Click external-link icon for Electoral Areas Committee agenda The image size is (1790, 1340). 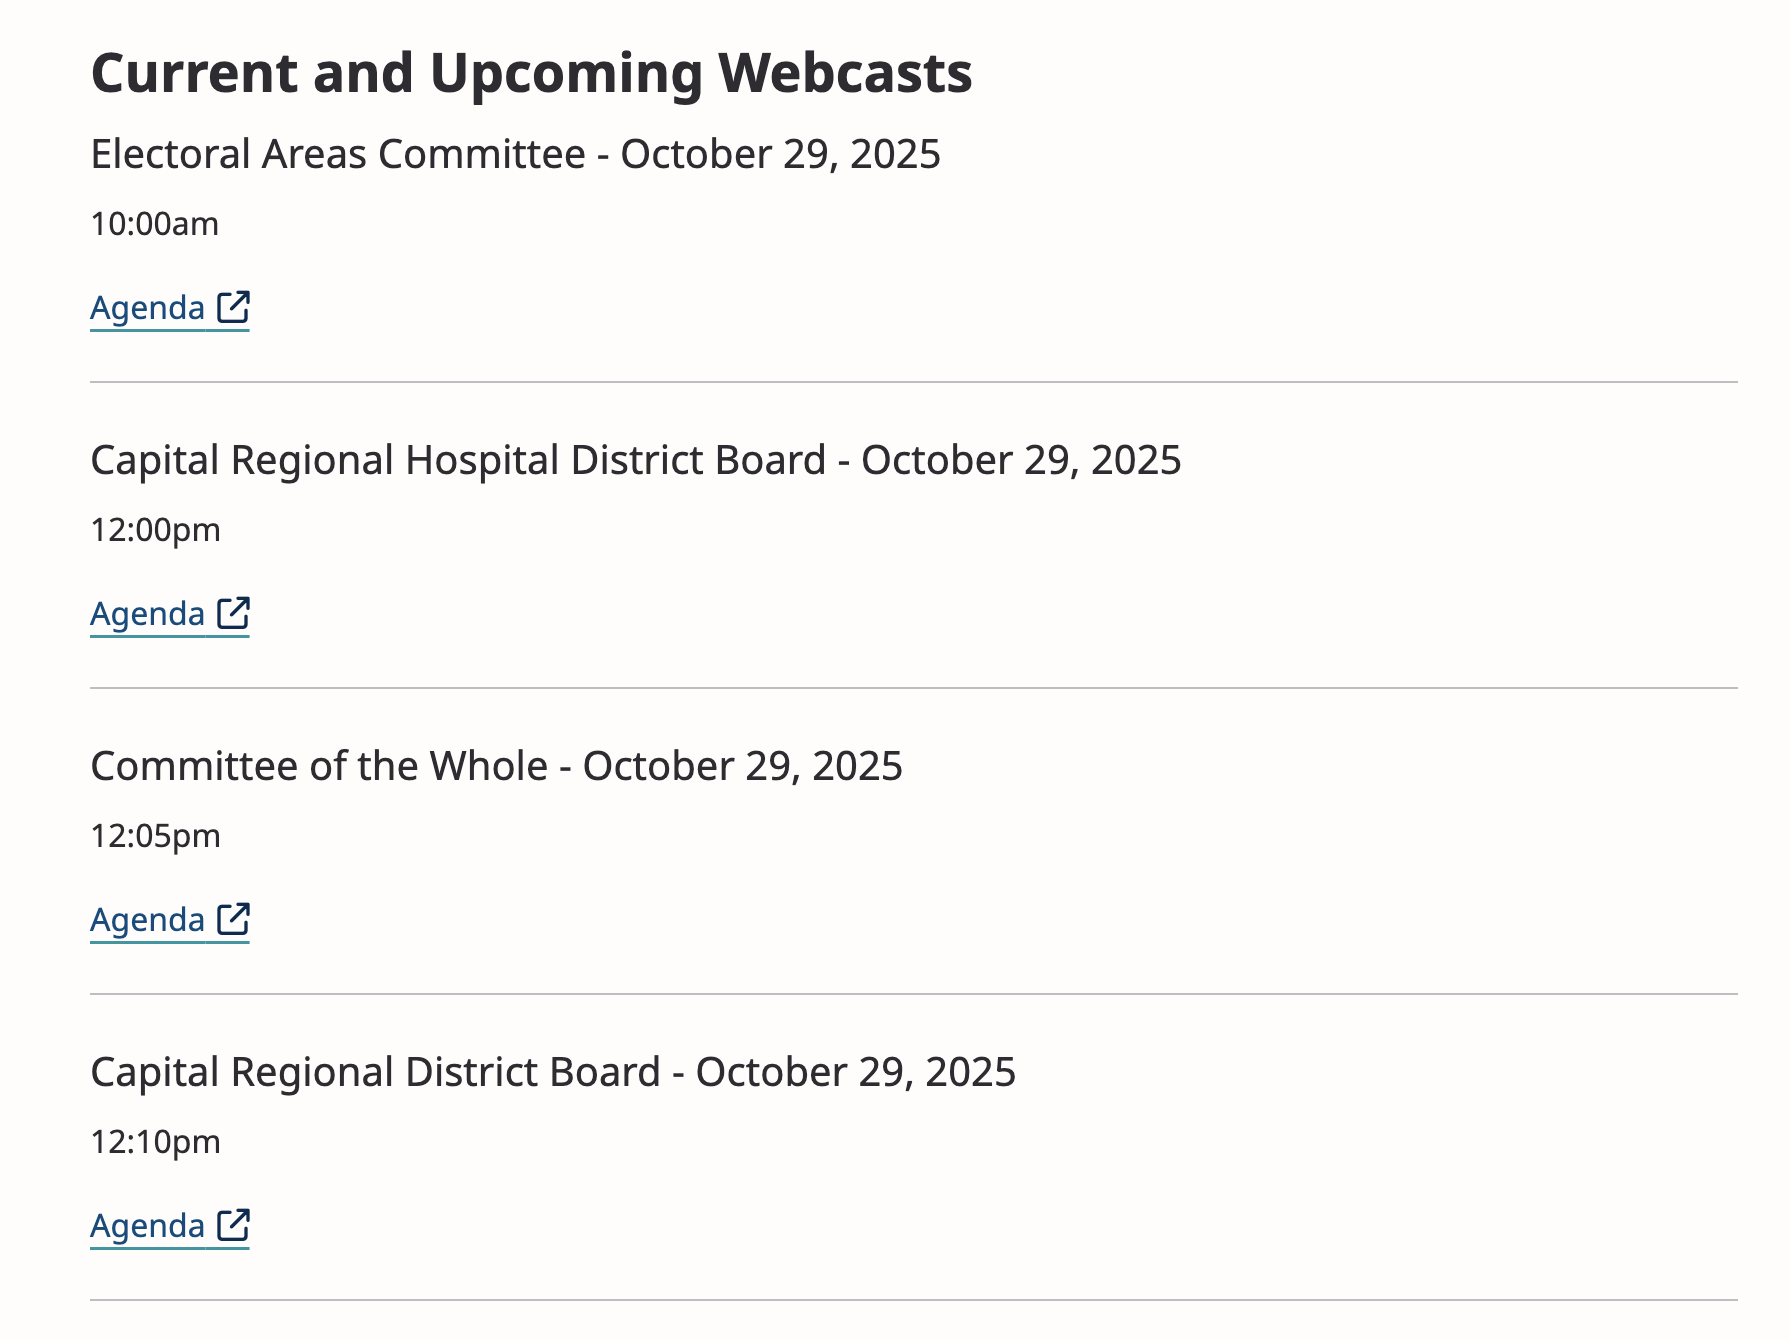pos(233,307)
